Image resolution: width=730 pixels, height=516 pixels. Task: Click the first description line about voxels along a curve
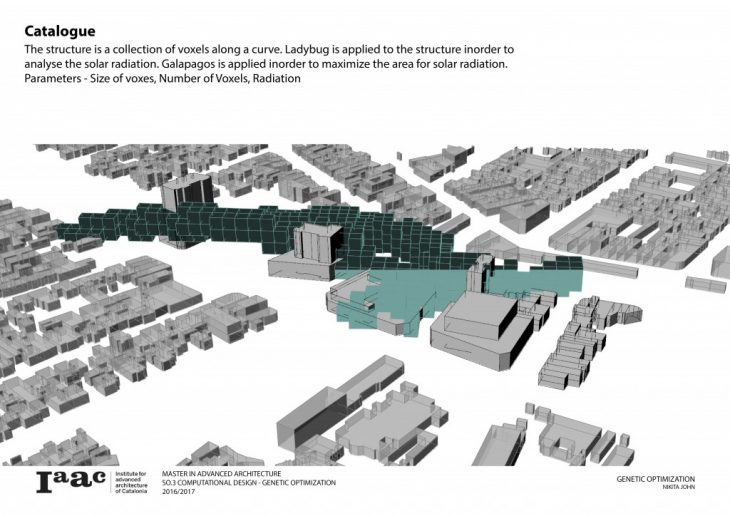270,49
